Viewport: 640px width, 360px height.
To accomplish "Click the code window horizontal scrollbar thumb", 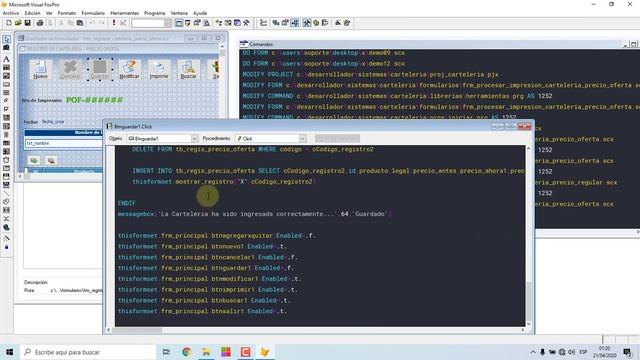I will 137,330.
